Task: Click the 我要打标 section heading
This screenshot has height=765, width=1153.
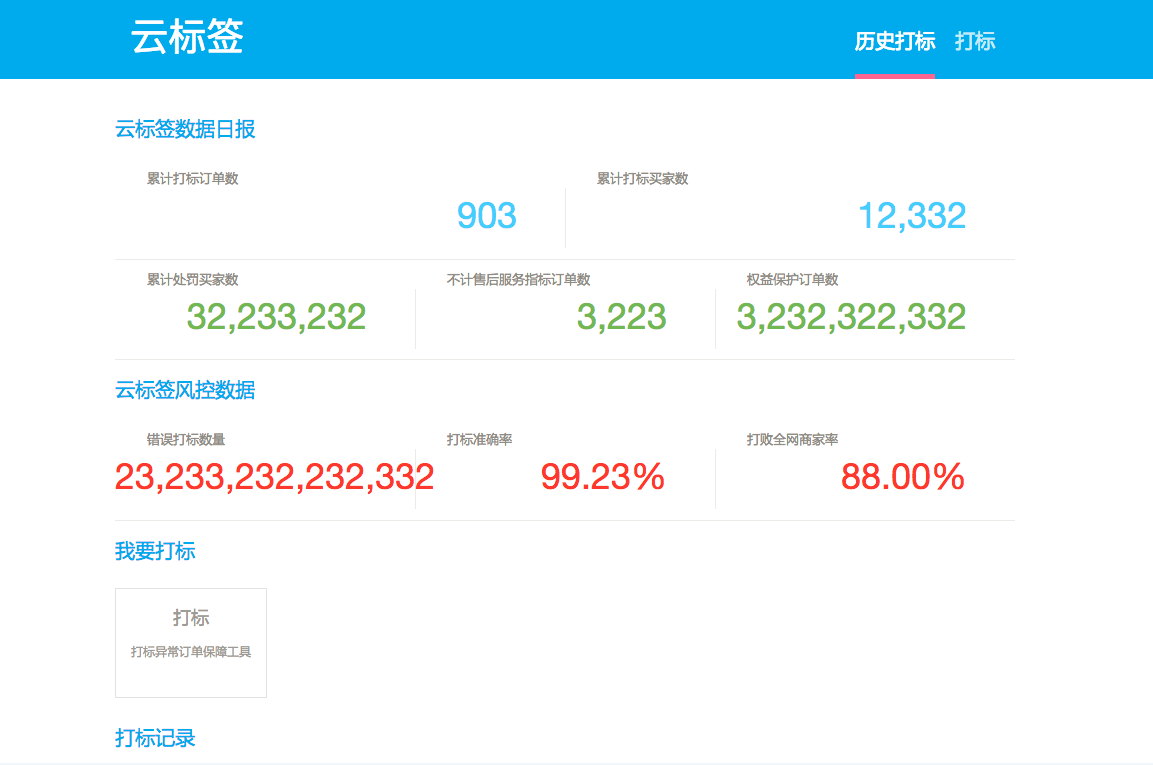Action: (x=156, y=550)
